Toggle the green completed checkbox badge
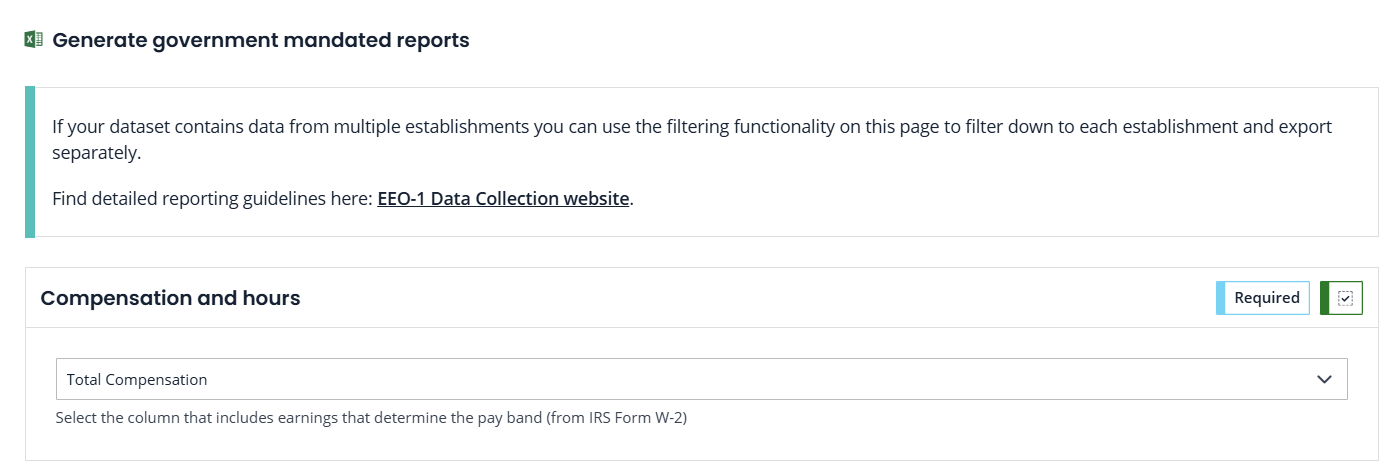This screenshot has width=1395, height=476. 1341,298
